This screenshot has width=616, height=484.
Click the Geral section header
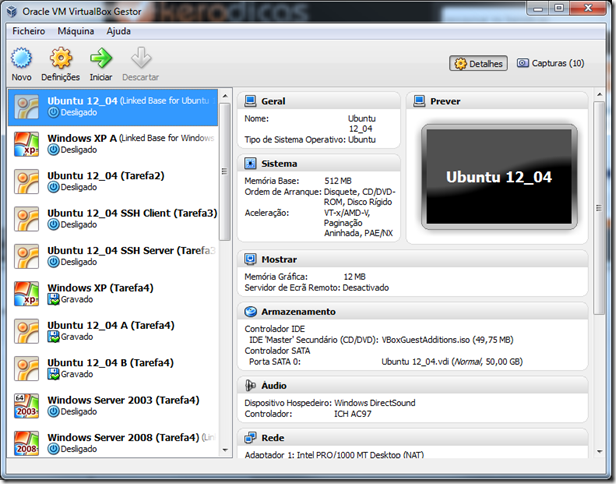click(319, 101)
